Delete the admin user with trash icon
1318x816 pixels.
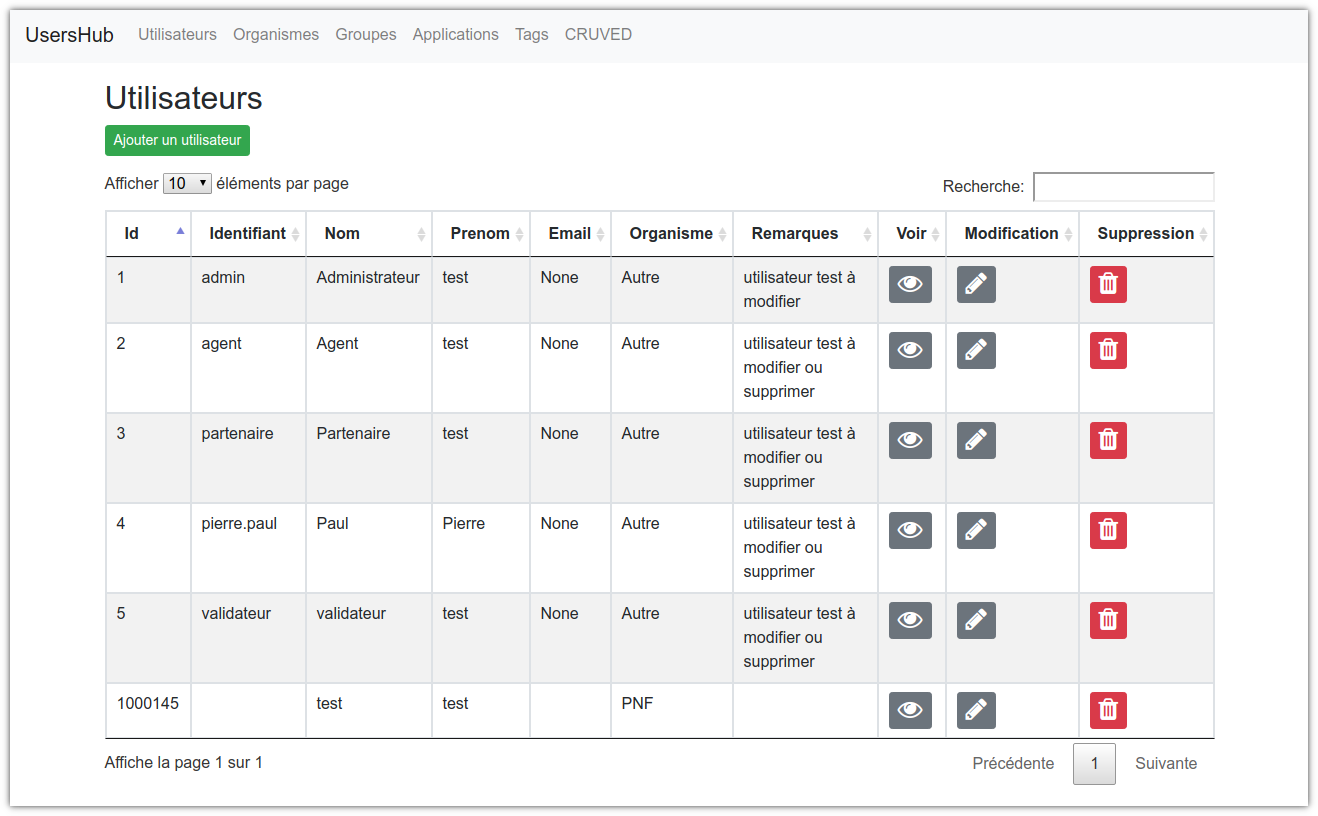pyautogui.click(x=1108, y=285)
